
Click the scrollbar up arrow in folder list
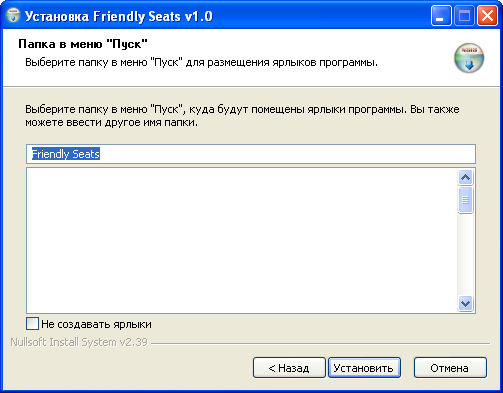point(465,177)
